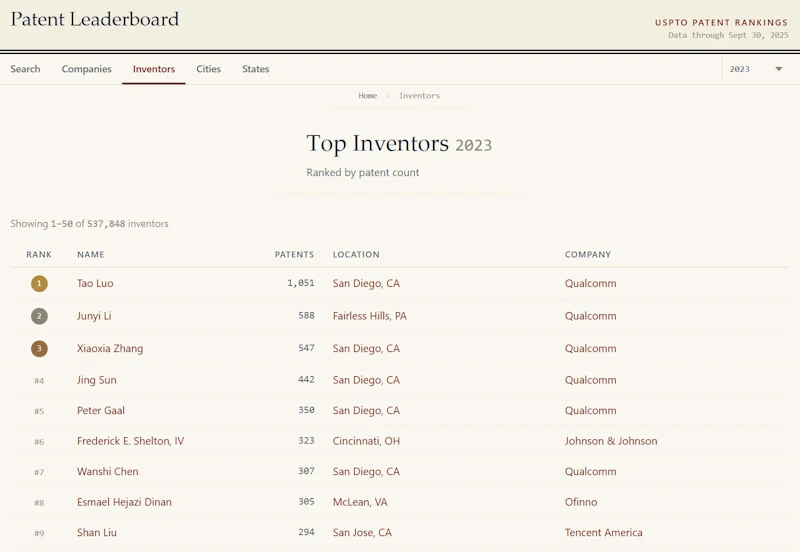The width and height of the screenshot is (800, 552).
Task: Open inventor Jing Sun's profile
Action: coord(96,380)
